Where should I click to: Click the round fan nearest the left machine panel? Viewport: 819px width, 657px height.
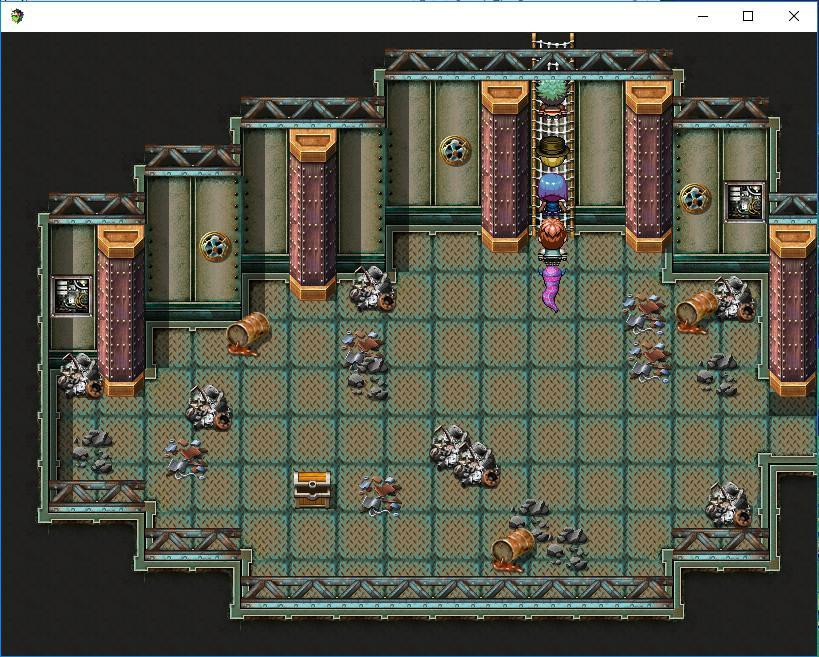(215, 247)
